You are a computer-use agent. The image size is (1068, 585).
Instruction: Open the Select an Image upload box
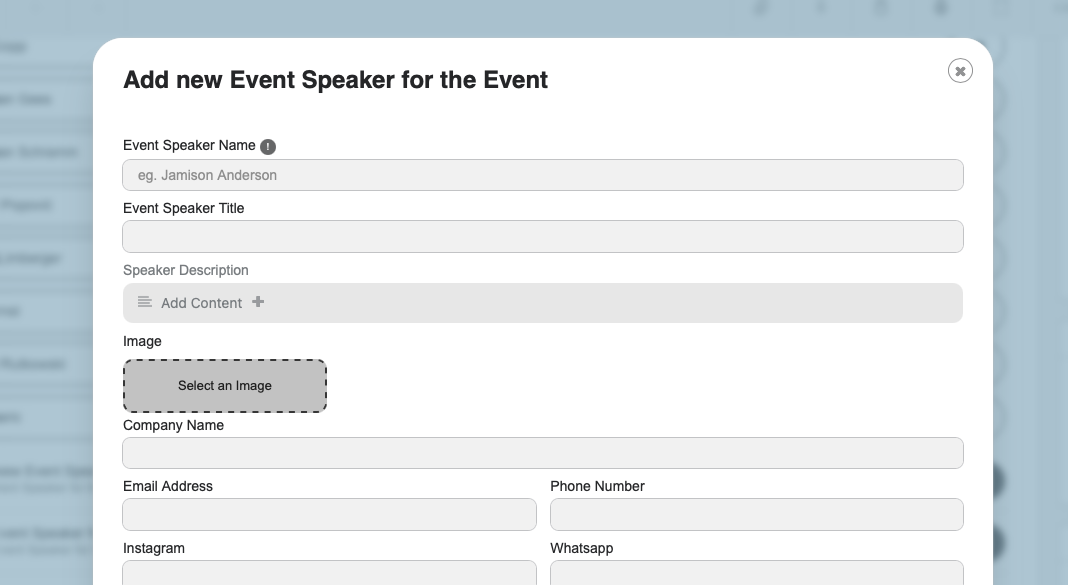[x=225, y=385]
